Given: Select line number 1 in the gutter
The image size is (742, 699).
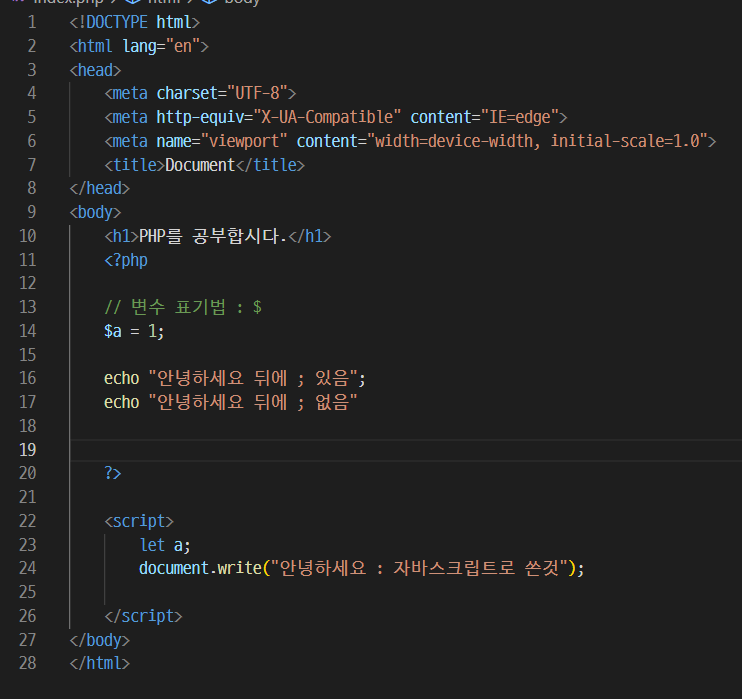Looking at the screenshot, I should pos(32,22).
